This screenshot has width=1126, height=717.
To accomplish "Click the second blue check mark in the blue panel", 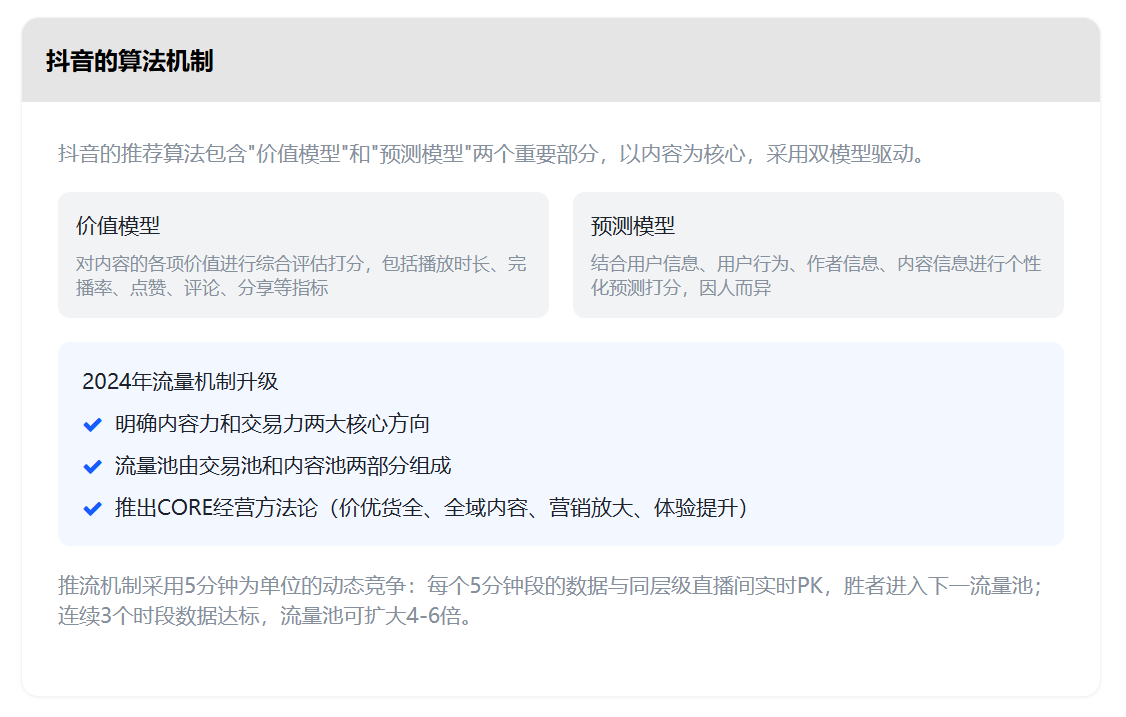I will click(95, 464).
